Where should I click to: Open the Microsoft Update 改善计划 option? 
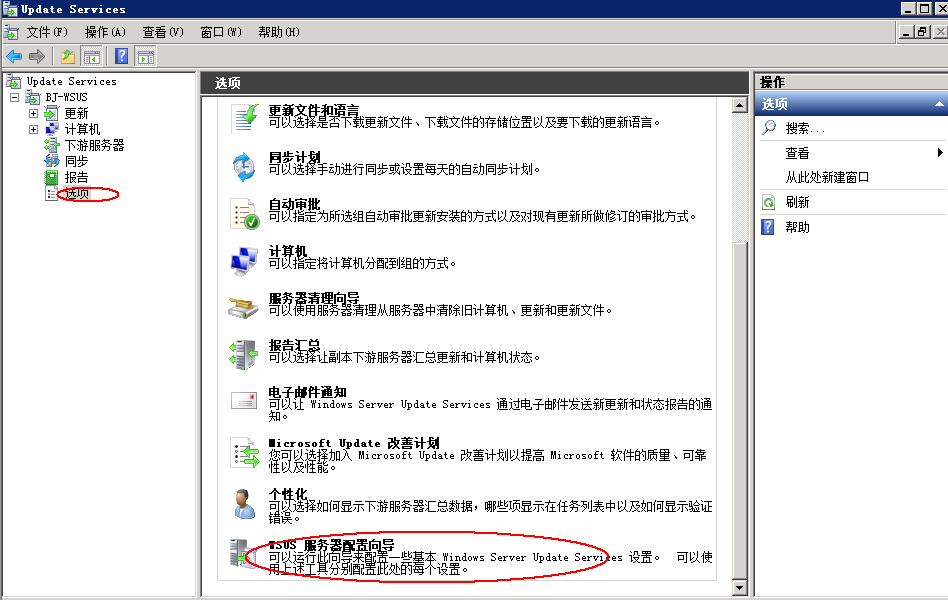[354, 443]
